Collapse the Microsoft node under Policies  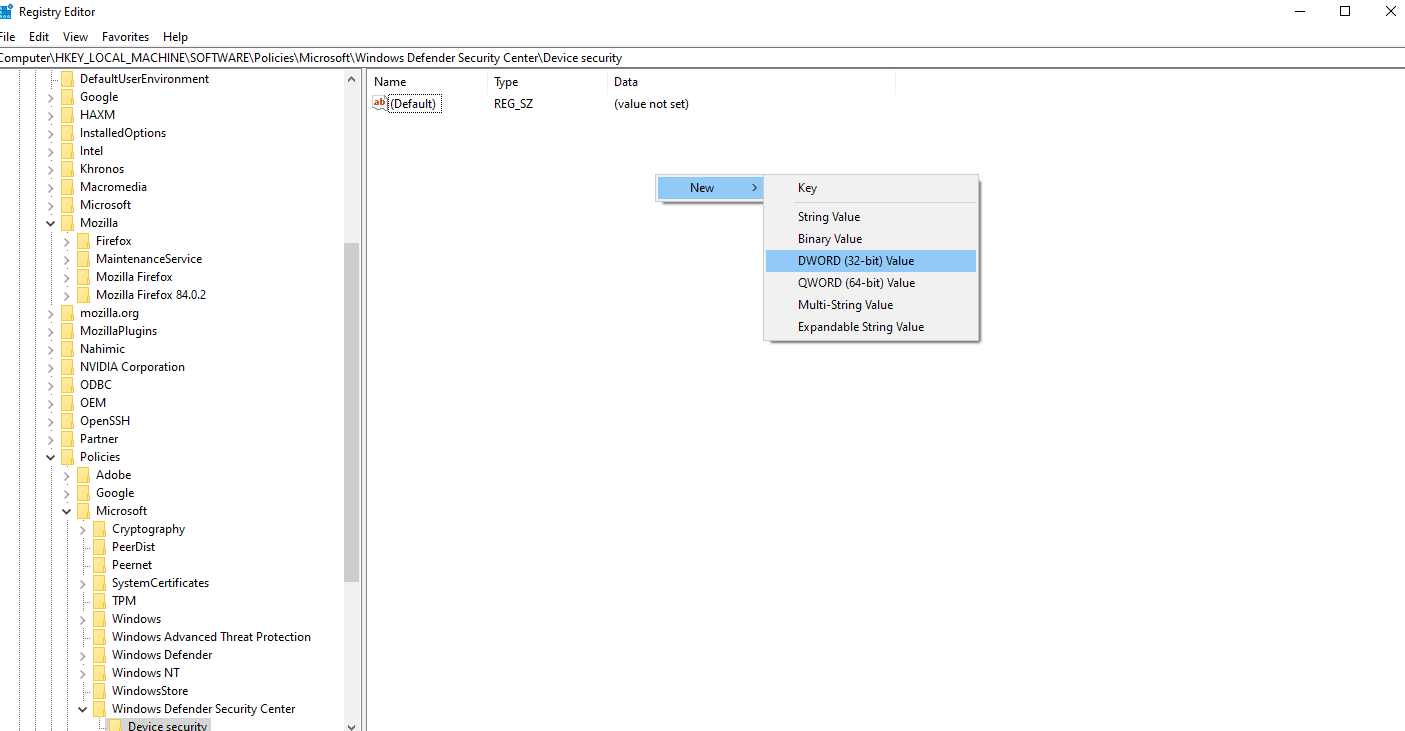pos(67,511)
